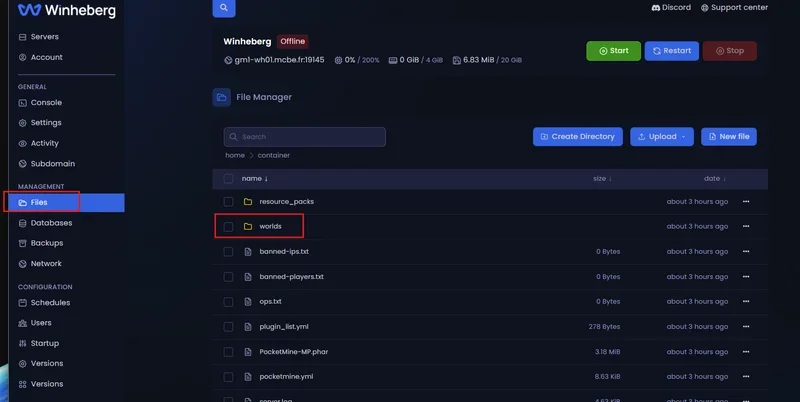The height and width of the screenshot is (402, 800).
Task: Check the resource_packs row checkbox
Action: coord(229,202)
